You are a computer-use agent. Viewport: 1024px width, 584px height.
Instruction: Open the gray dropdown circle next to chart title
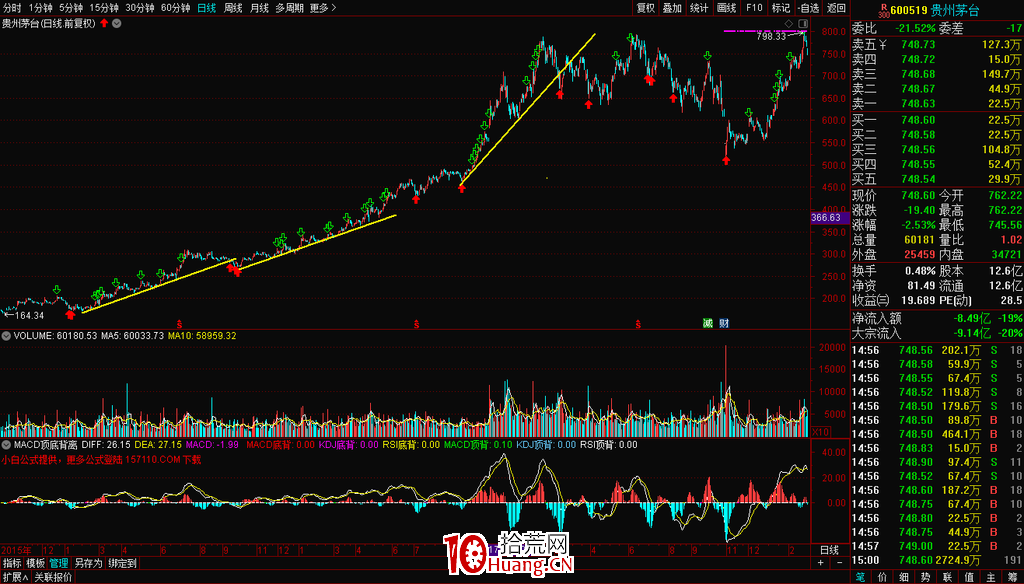[x=117, y=23]
